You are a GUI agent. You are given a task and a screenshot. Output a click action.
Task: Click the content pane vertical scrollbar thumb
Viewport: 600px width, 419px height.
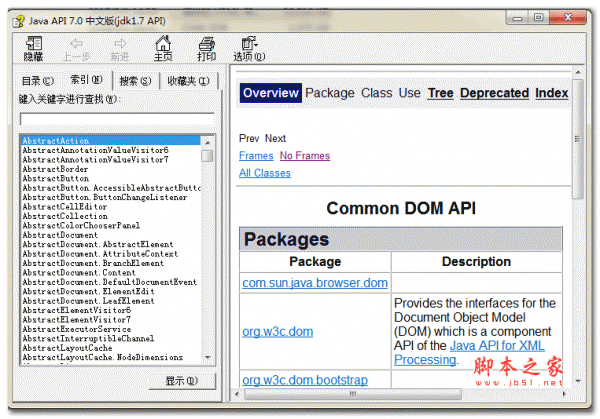click(578, 139)
